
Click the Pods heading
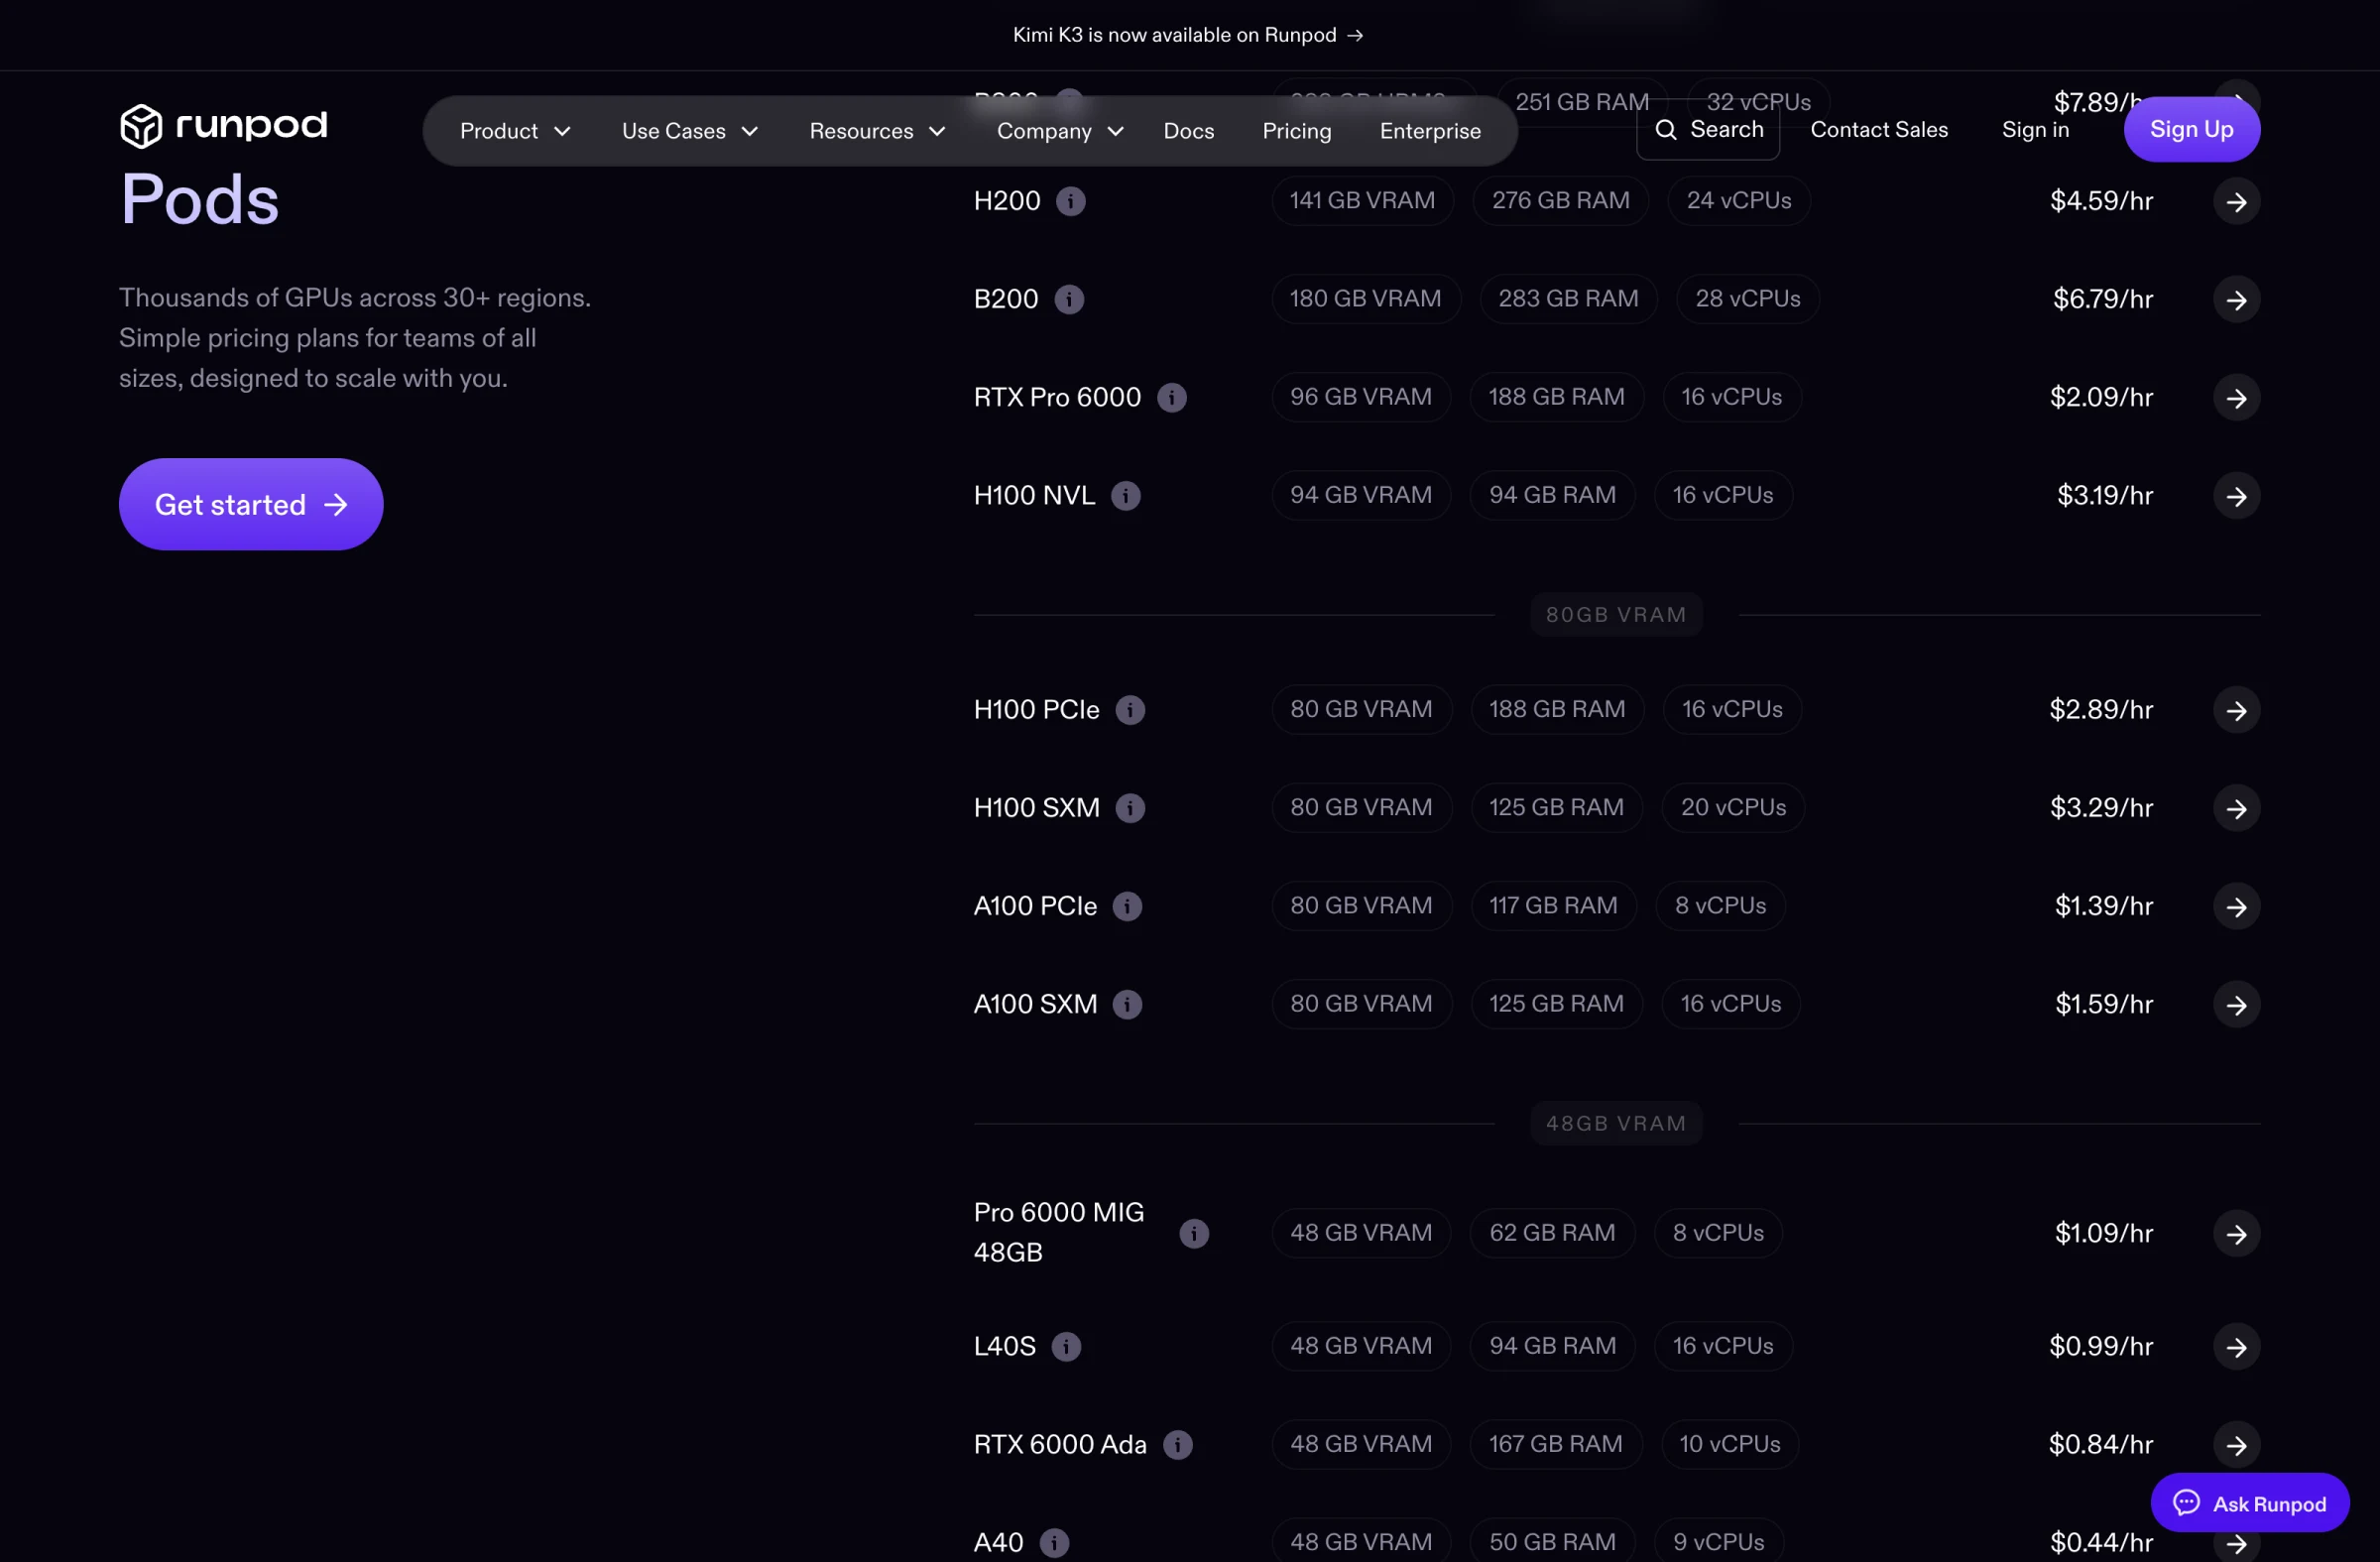click(199, 200)
